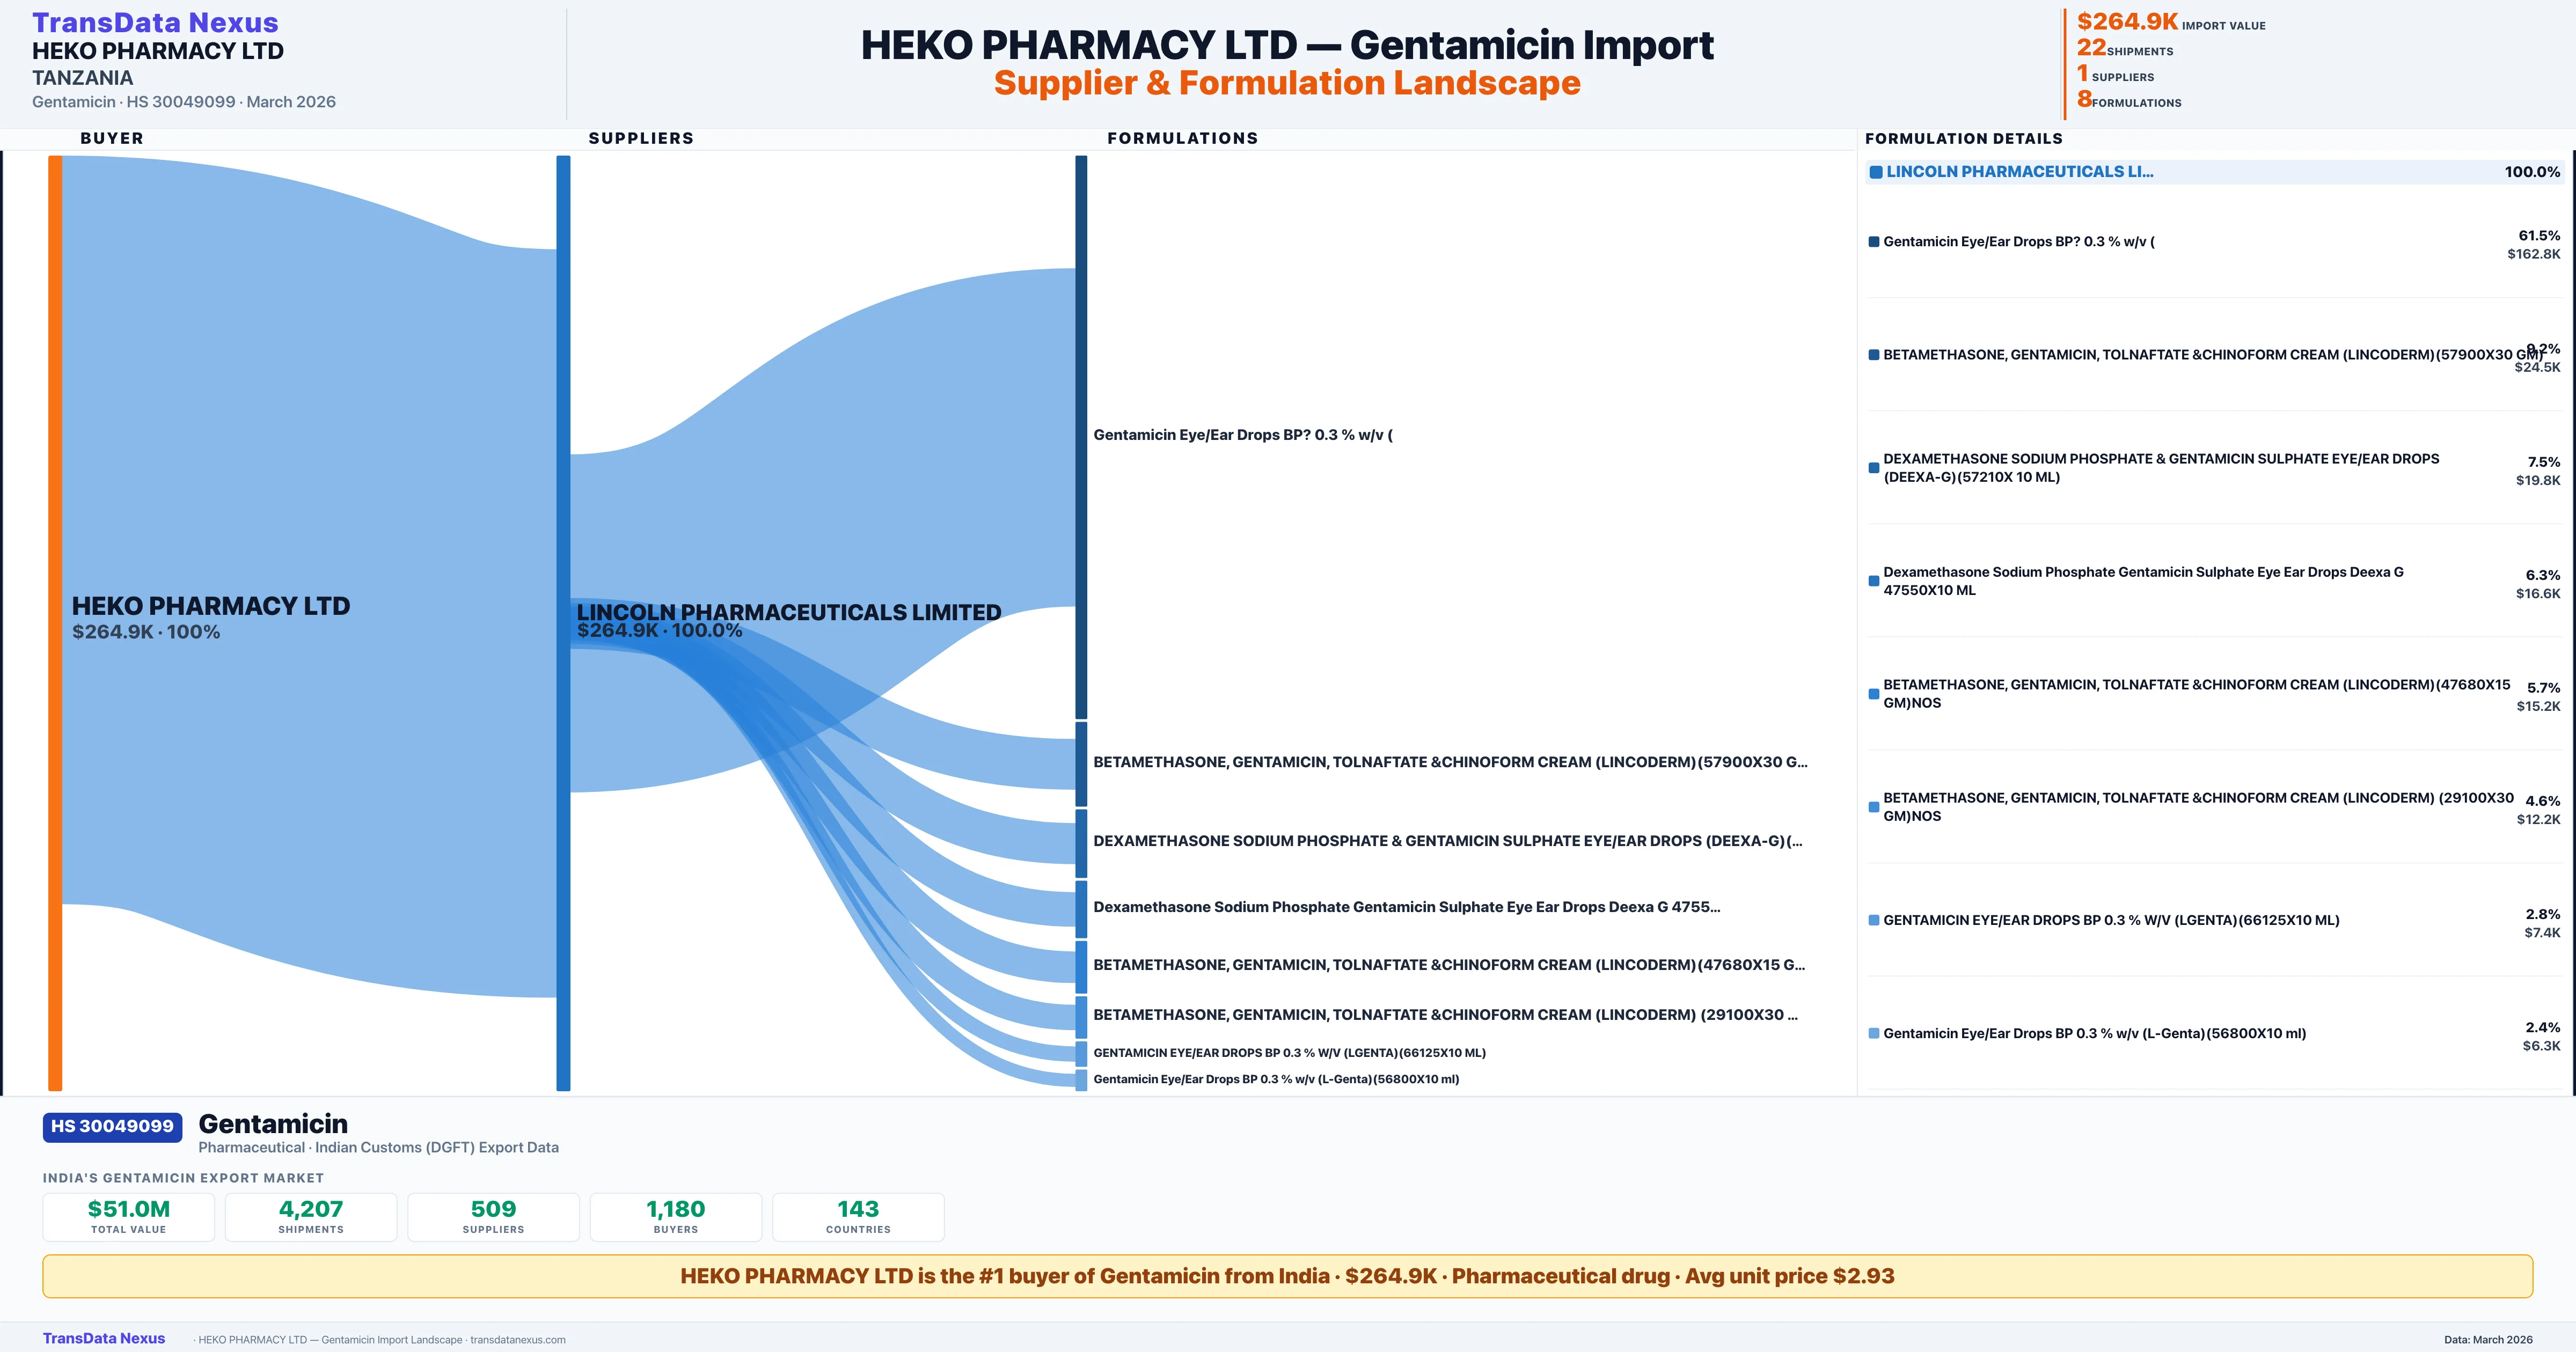Screen dimensions: 2576x1352
Task: Click the blue Lincoln Pharmaceuticals supplier node bar
Action: pyautogui.click(x=563, y=622)
